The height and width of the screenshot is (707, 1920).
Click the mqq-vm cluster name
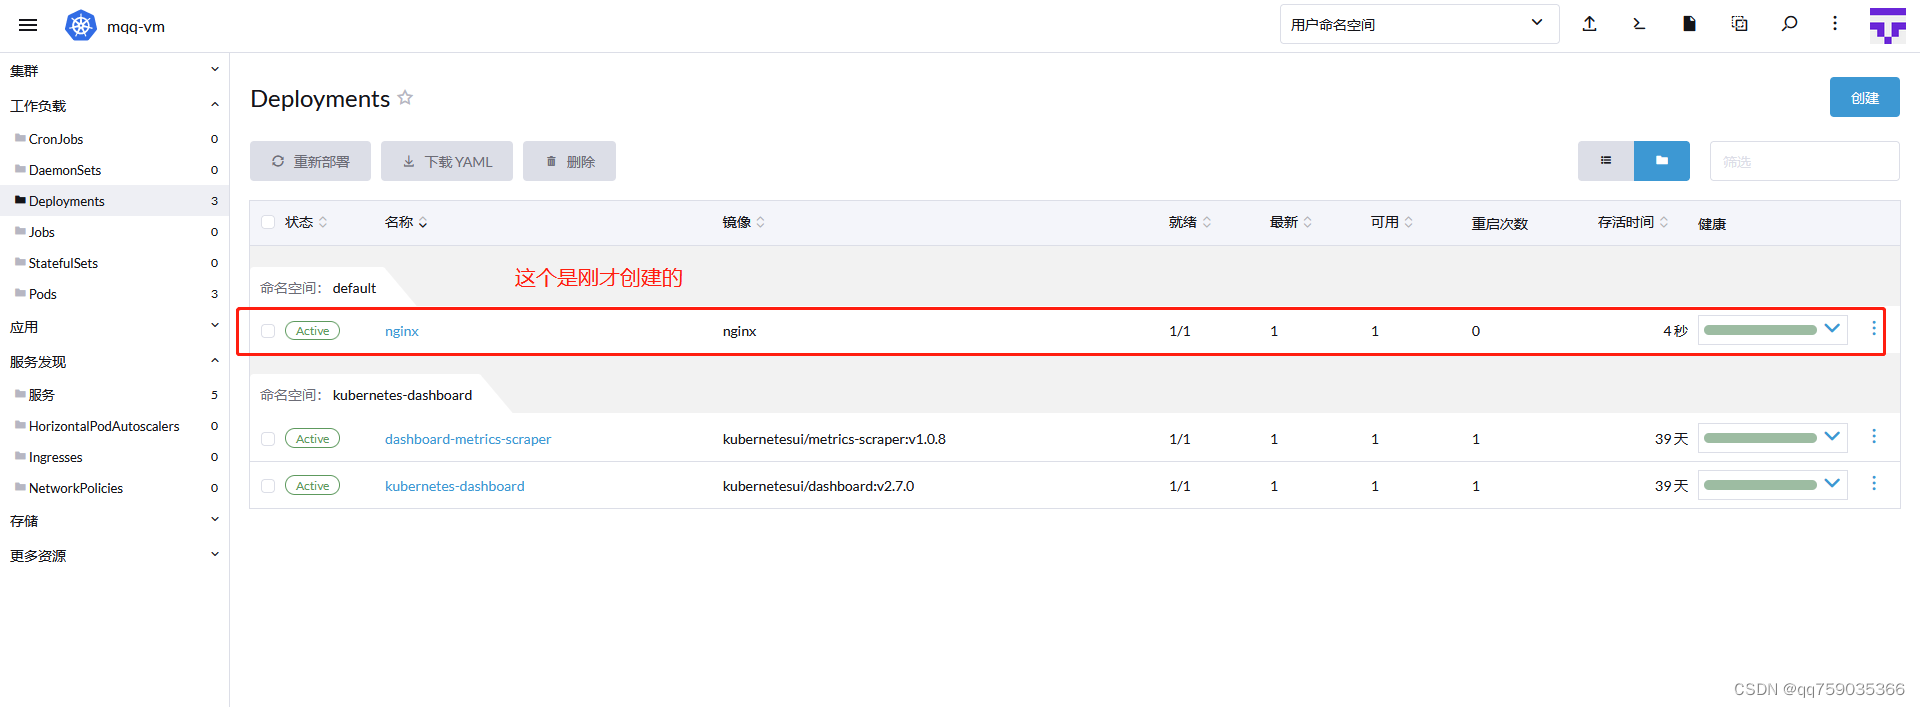136,26
